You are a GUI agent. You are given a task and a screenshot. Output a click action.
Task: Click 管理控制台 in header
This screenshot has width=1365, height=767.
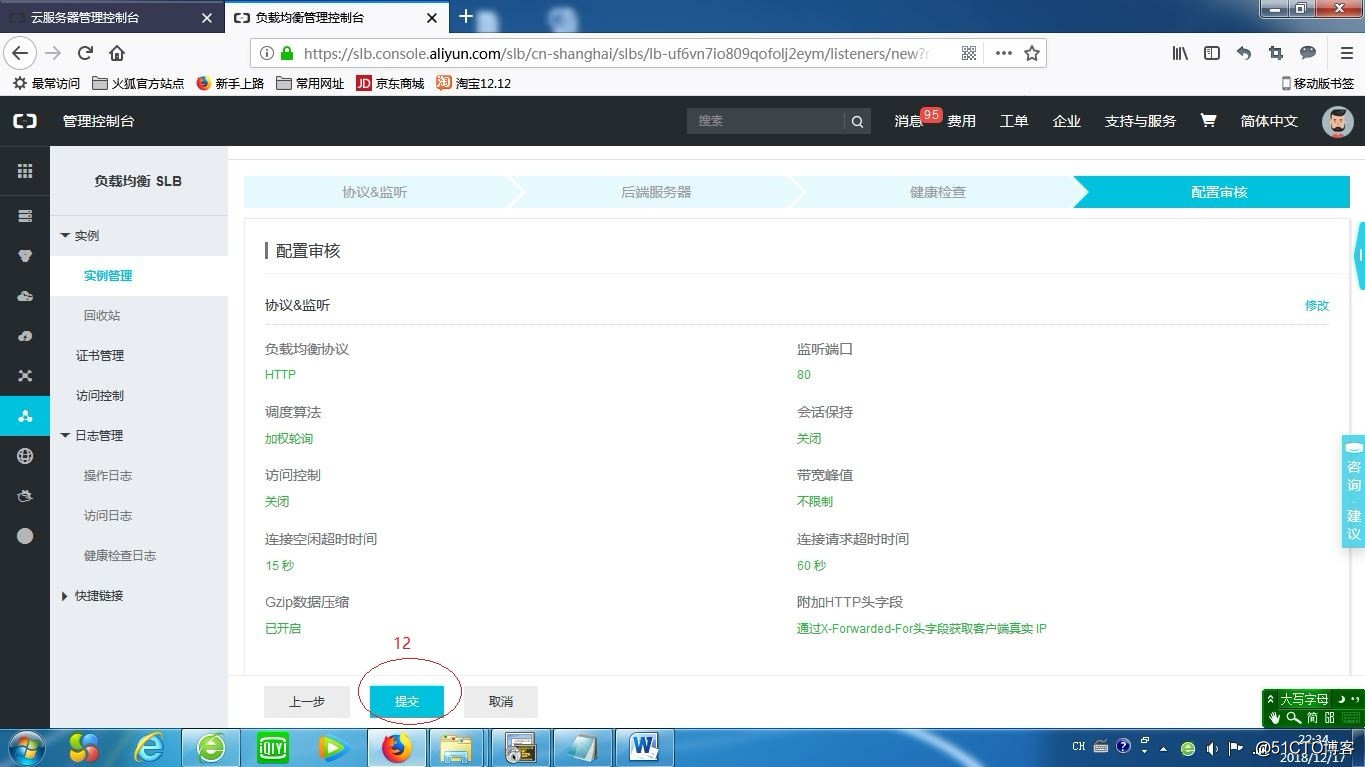coord(98,121)
